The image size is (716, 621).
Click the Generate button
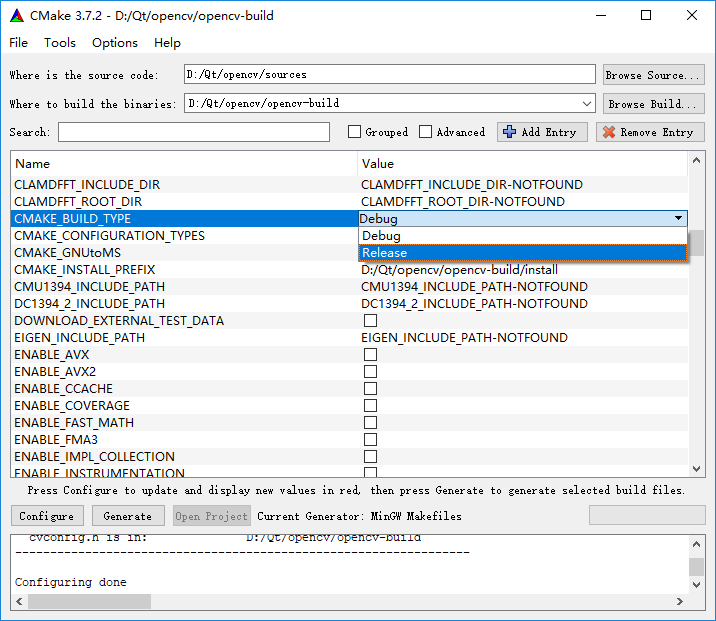tap(128, 516)
